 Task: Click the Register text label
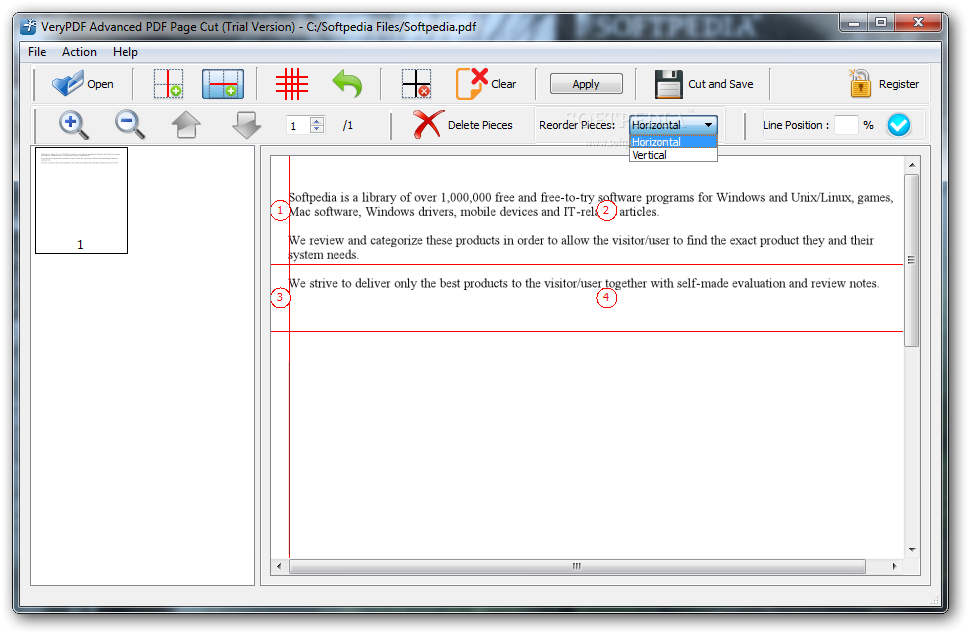[x=899, y=84]
